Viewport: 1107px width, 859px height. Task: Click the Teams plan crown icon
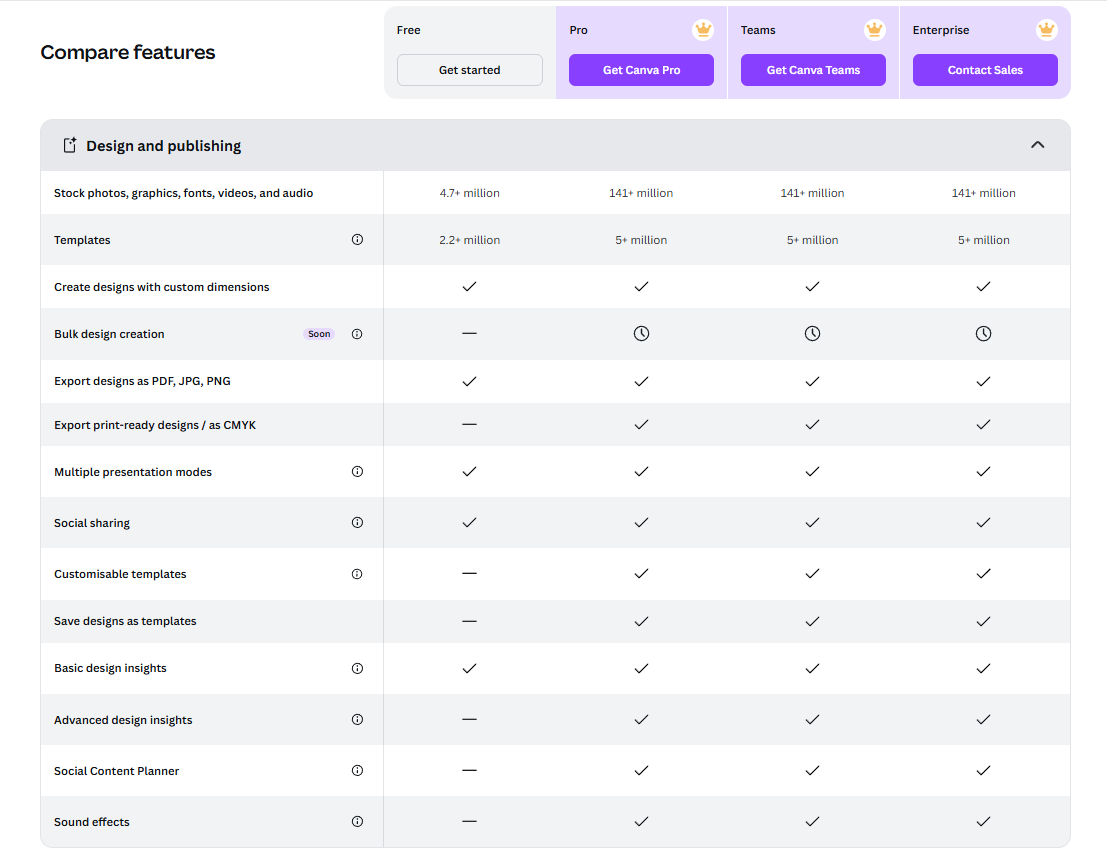pos(875,30)
